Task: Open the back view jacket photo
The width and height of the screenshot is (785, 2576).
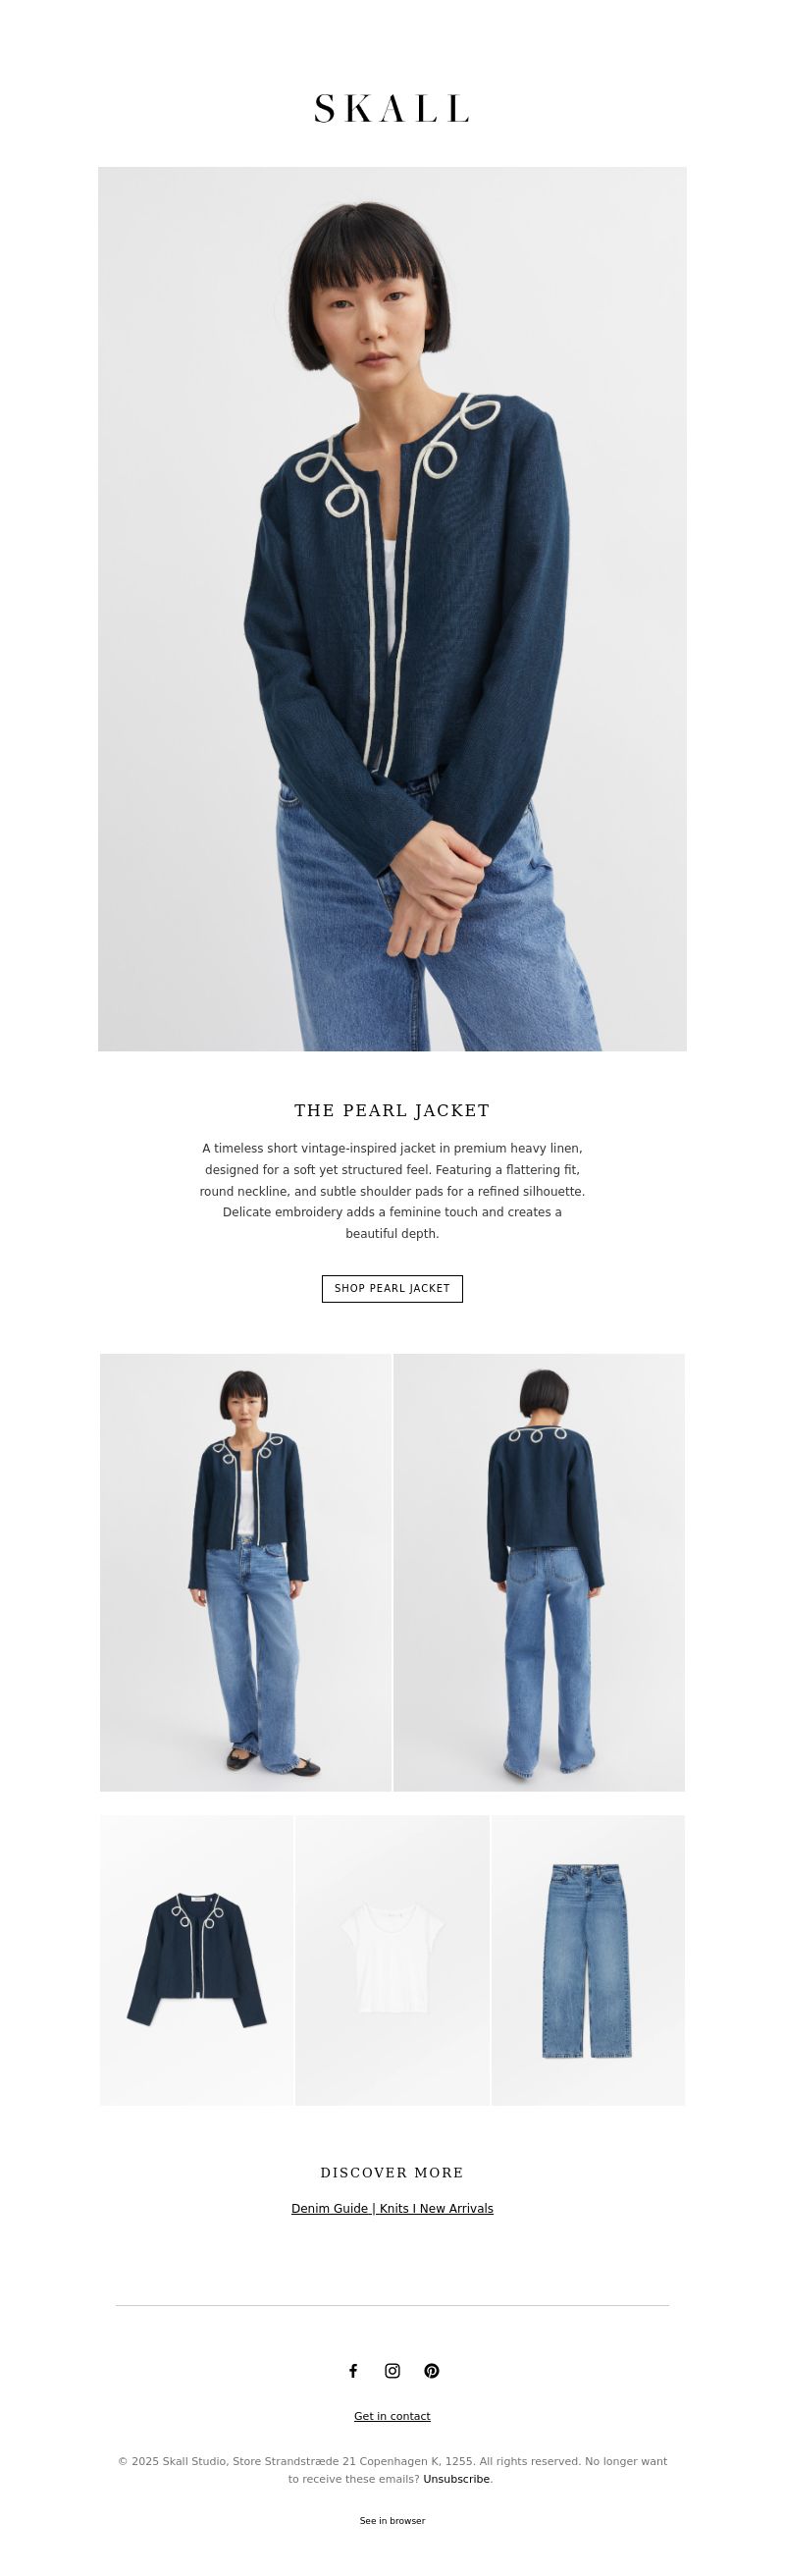Action: pyautogui.click(x=539, y=1572)
